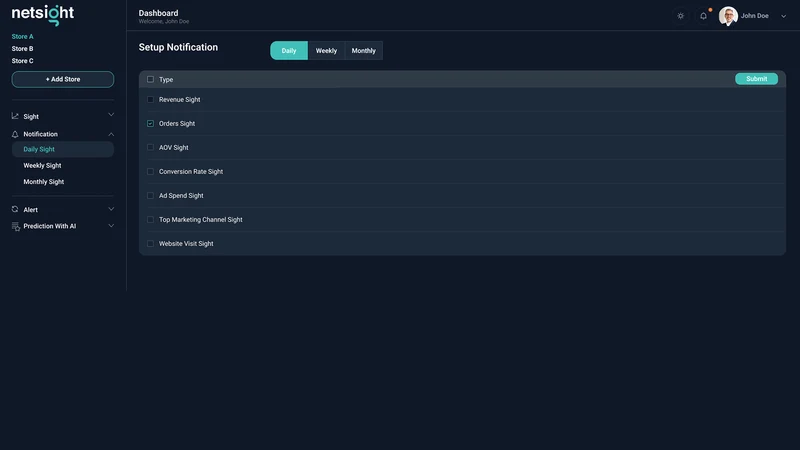Click the John Doe username text
The width and height of the screenshot is (800, 450).
click(x=755, y=16)
